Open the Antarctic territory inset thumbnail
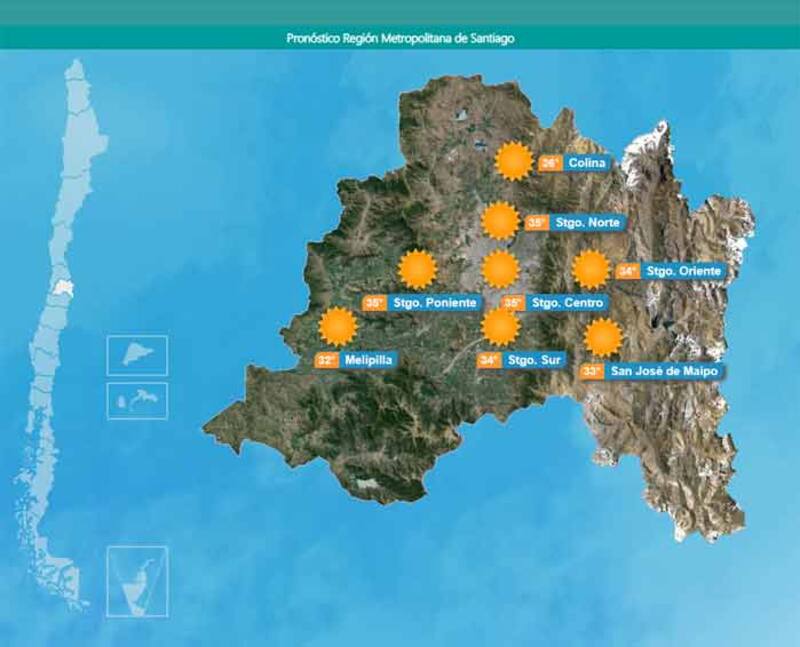Screen dimensions: 800x647 137,580
